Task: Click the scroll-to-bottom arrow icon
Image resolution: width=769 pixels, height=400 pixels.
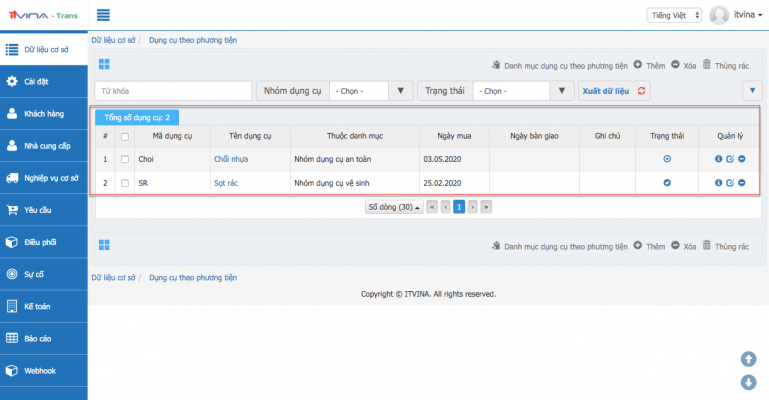Action: coord(747,382)
